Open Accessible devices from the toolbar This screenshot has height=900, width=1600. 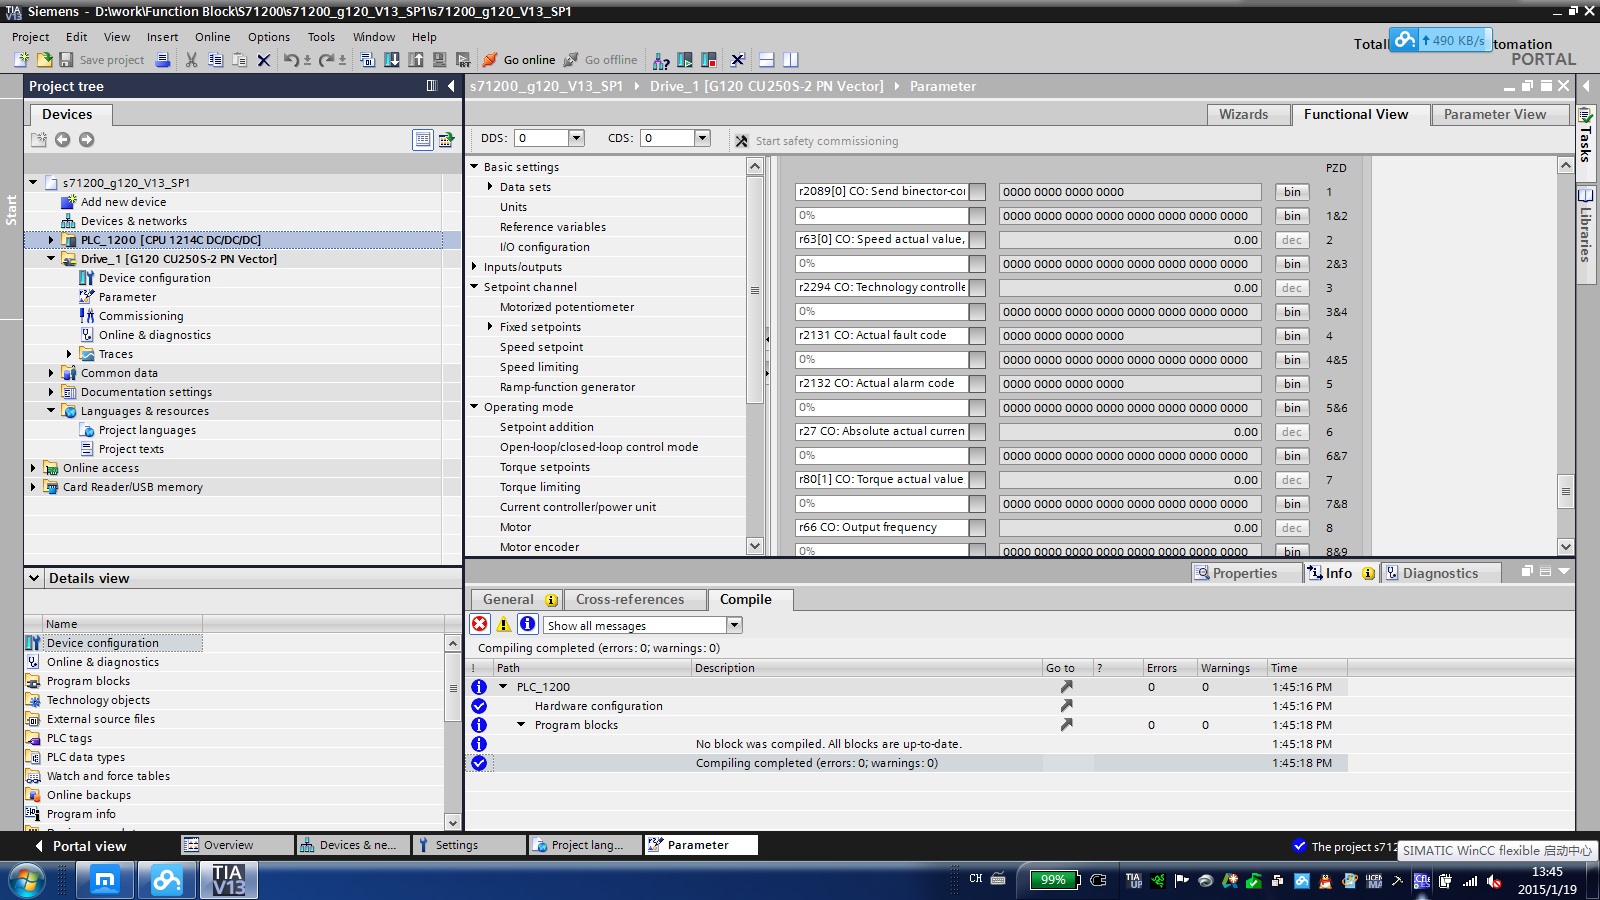661,60
